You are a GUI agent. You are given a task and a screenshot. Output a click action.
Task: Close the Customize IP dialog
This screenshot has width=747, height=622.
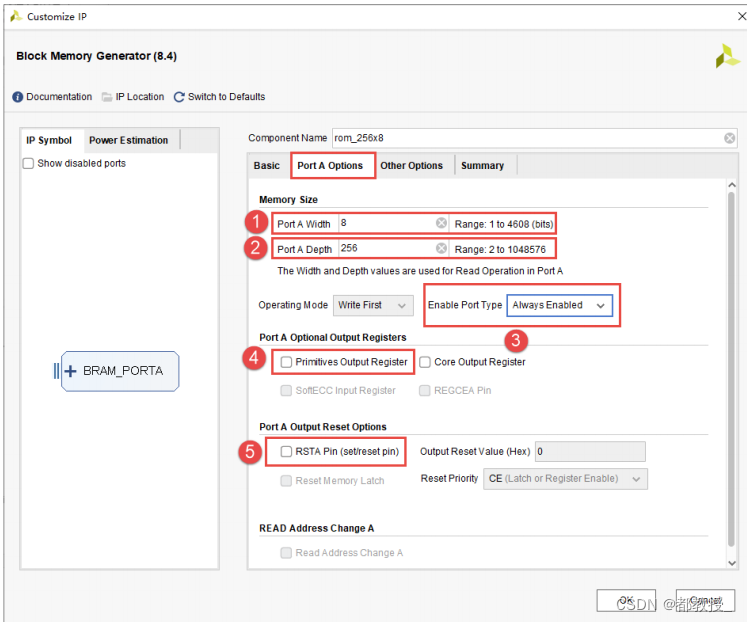pos(741,16)
